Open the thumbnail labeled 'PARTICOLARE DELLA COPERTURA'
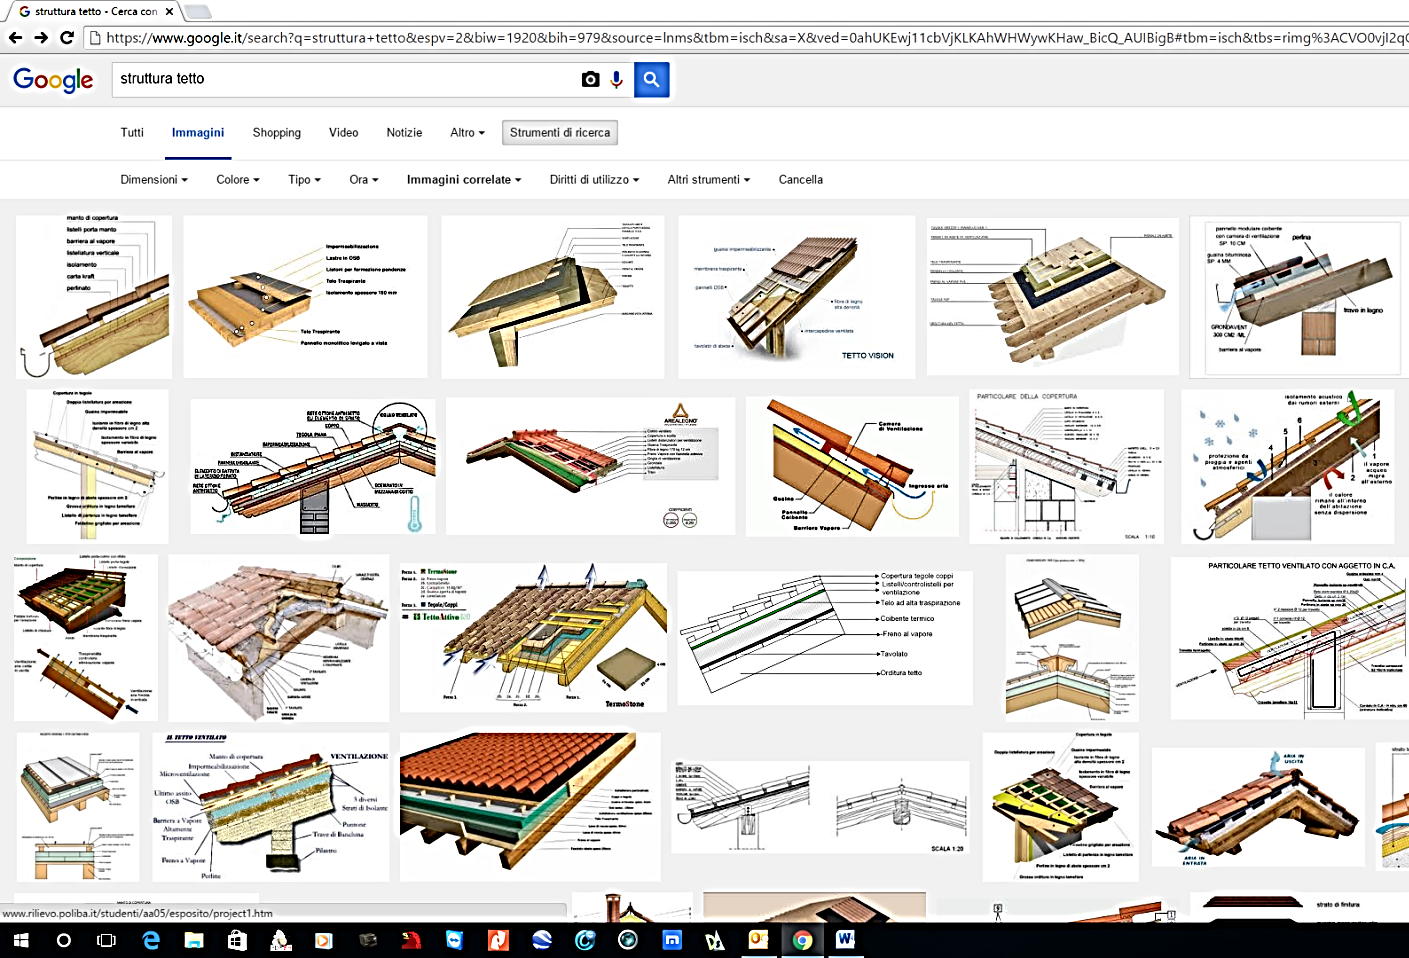 coord(1067,466)
